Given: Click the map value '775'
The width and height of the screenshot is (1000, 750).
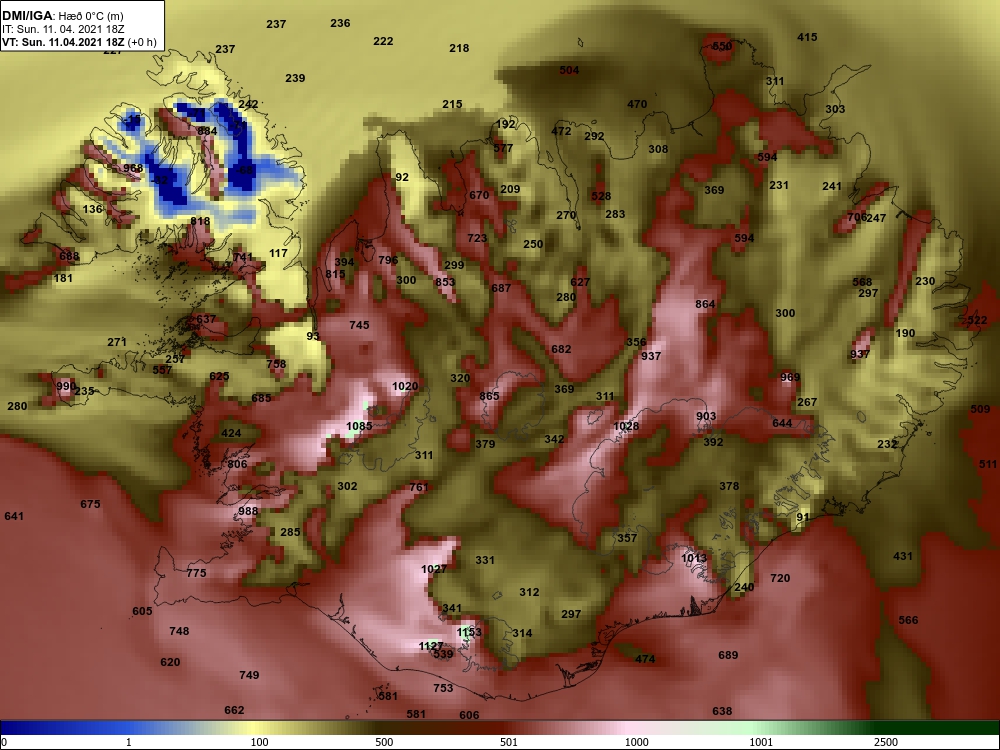Looking at the screenshot, I should click(x=196, y=573).
